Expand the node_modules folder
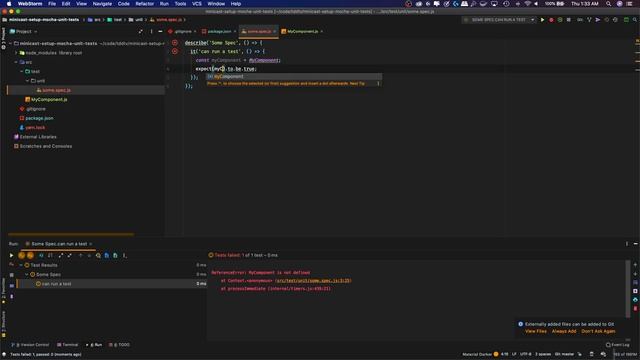 16,53
